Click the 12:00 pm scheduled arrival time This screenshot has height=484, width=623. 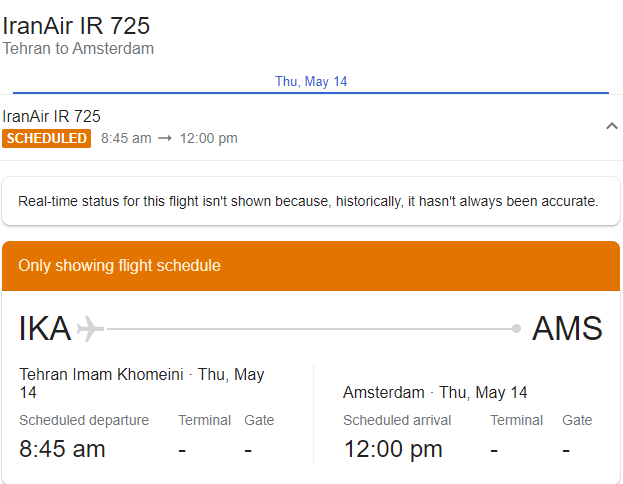coord(392,449)
